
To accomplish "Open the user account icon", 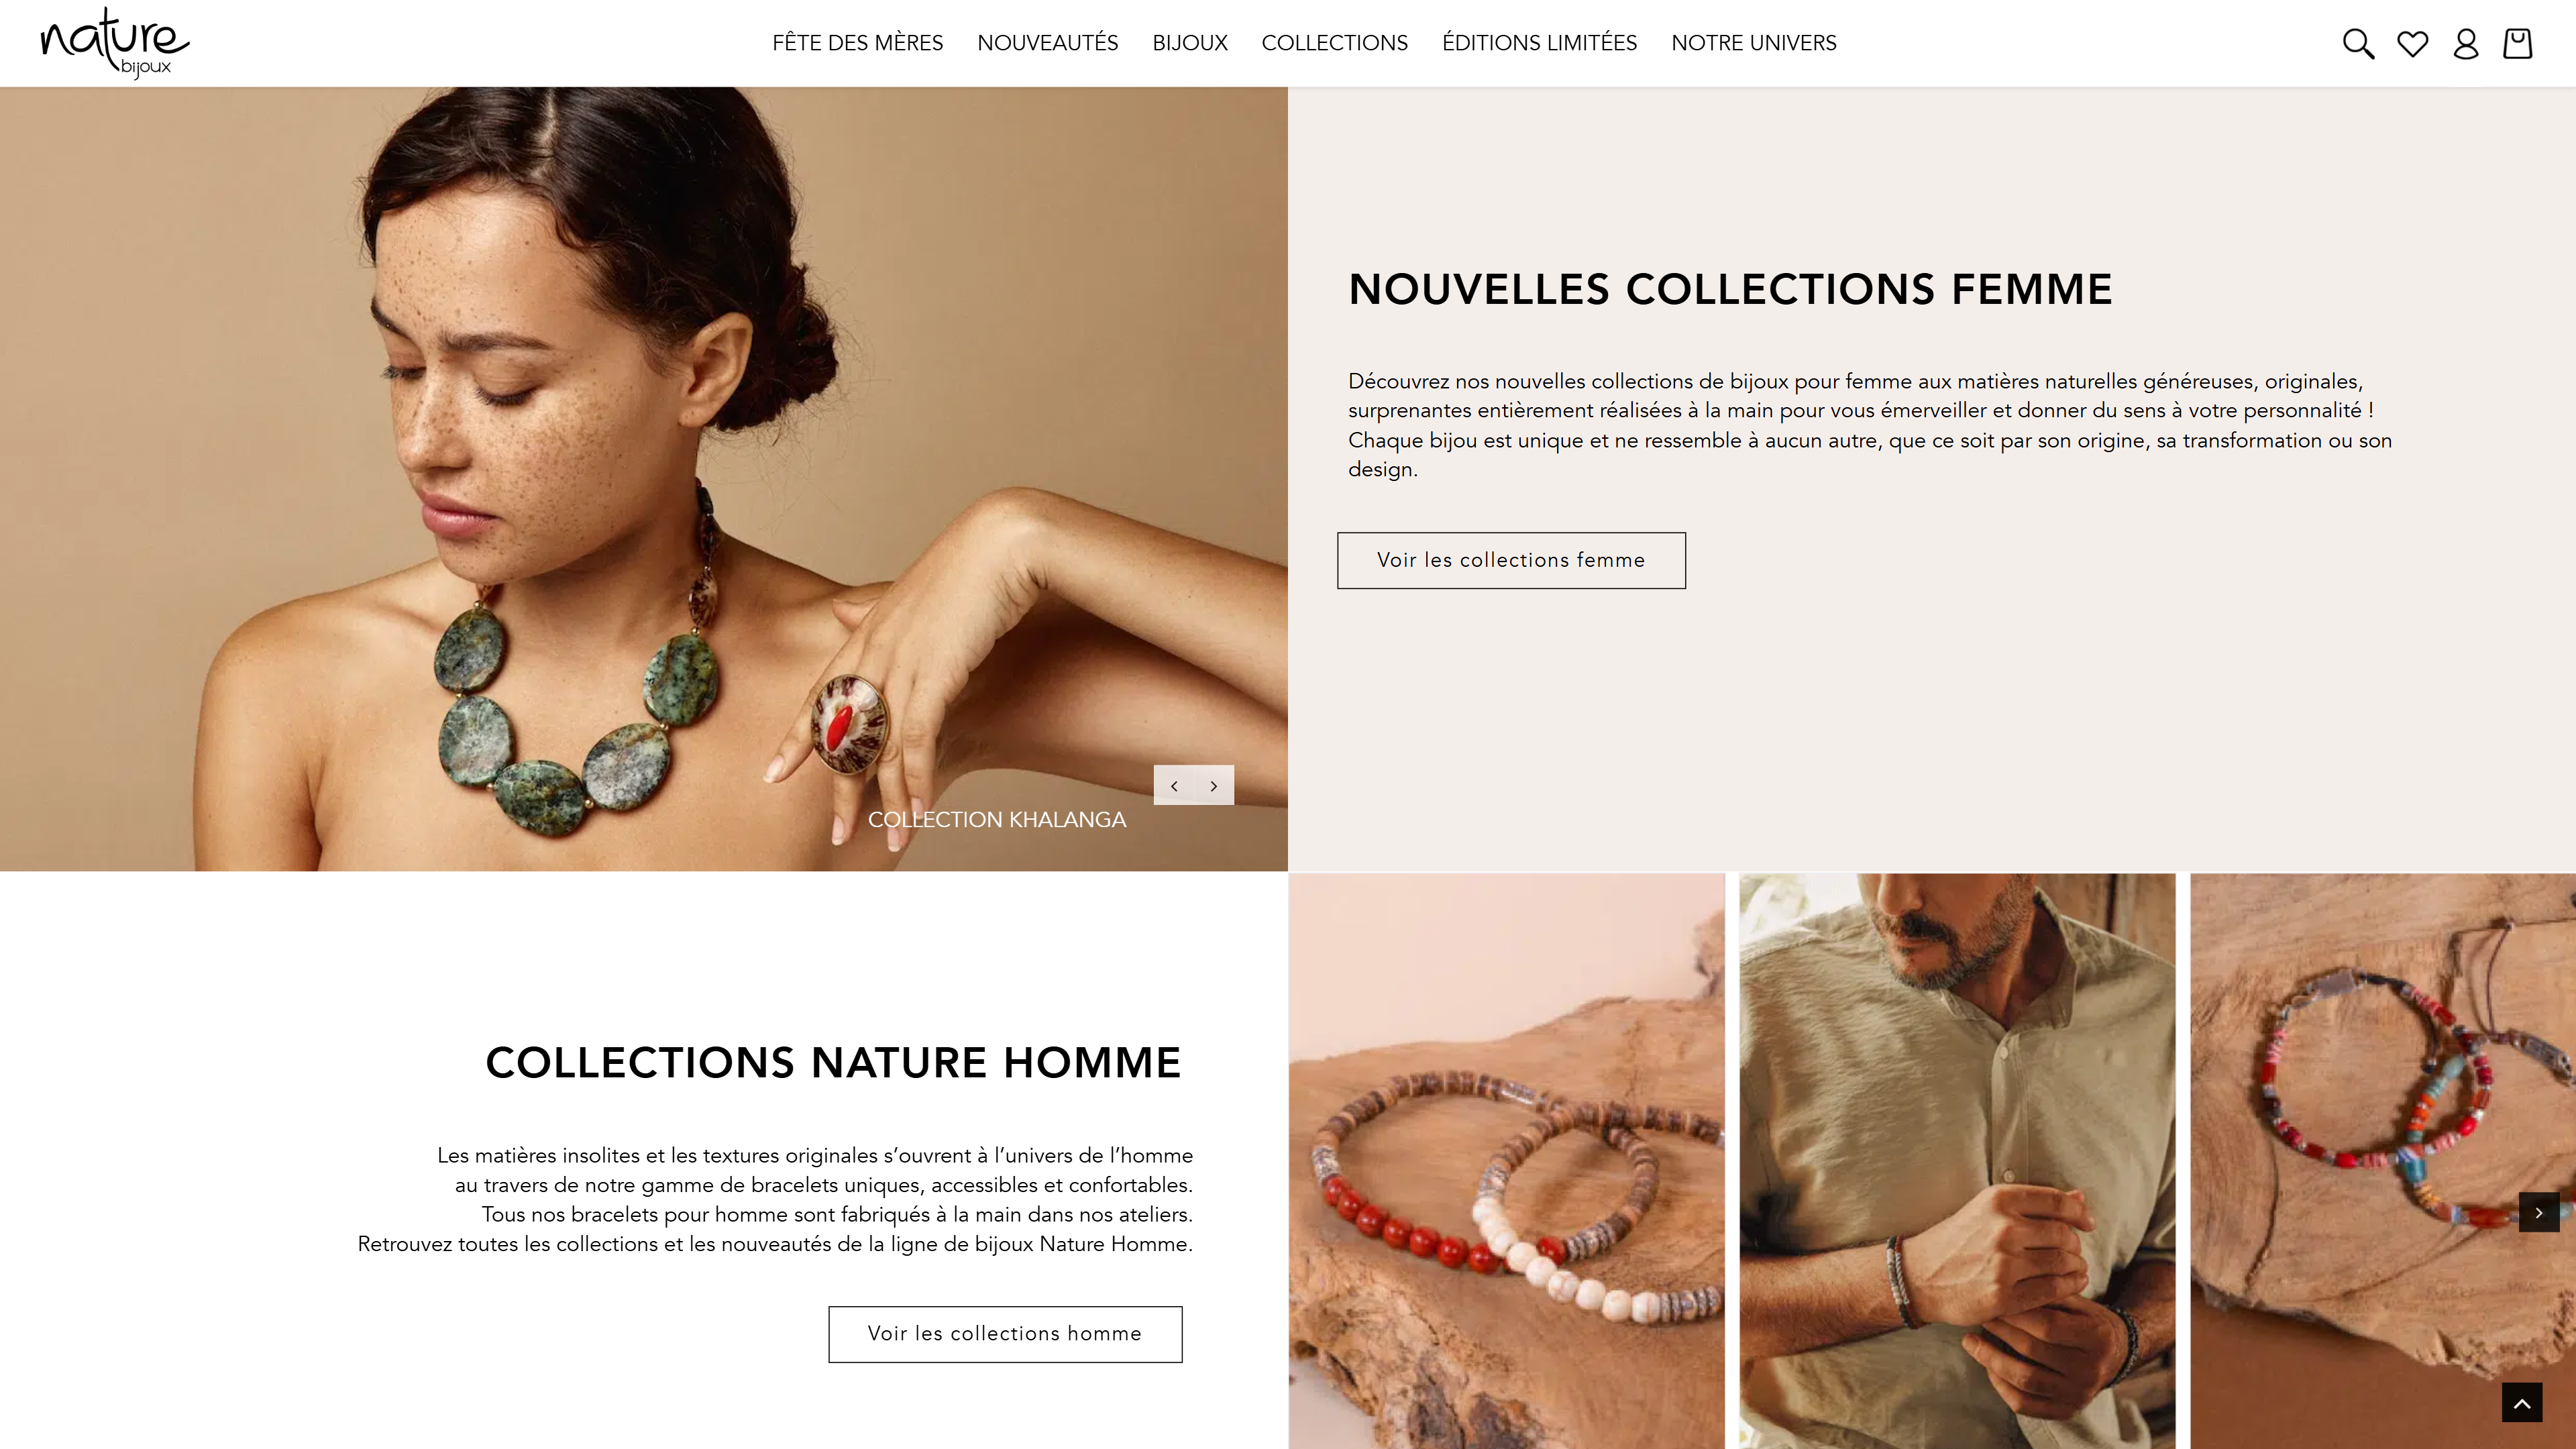I will (2465, 44).
